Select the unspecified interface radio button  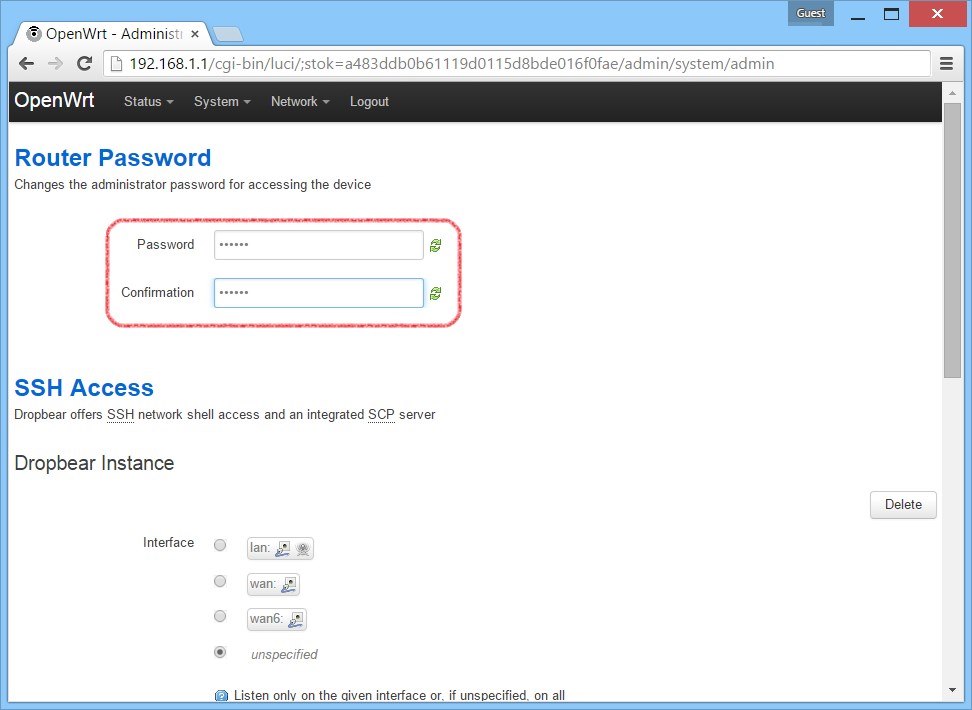tap(220, 652)
